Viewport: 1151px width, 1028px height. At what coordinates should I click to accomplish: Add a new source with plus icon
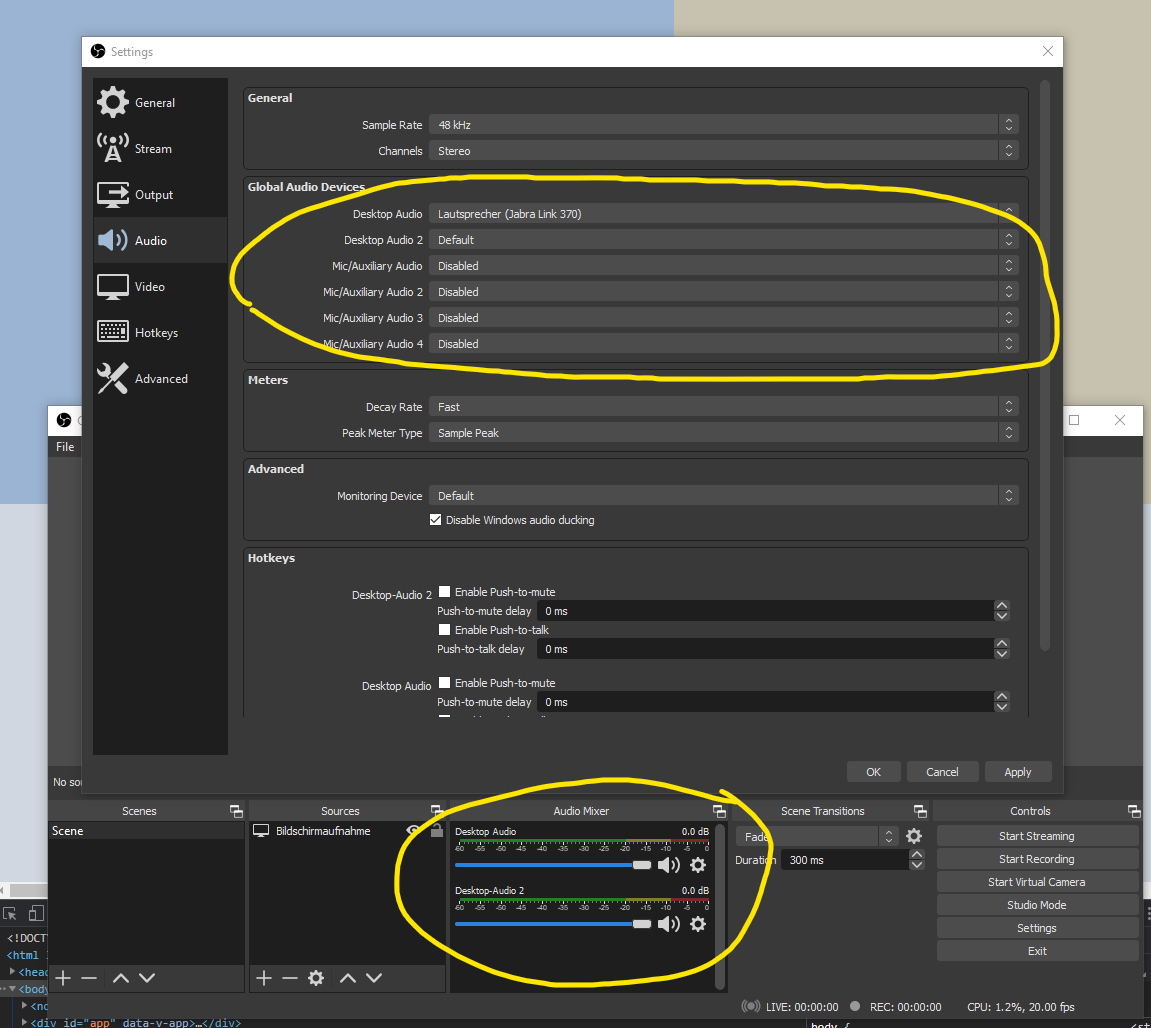click(x=264, y=977)
